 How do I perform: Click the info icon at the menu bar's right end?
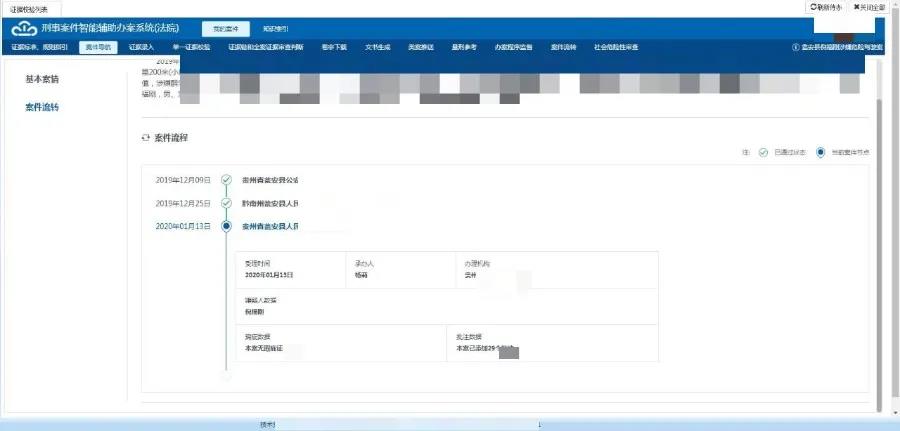795,47
